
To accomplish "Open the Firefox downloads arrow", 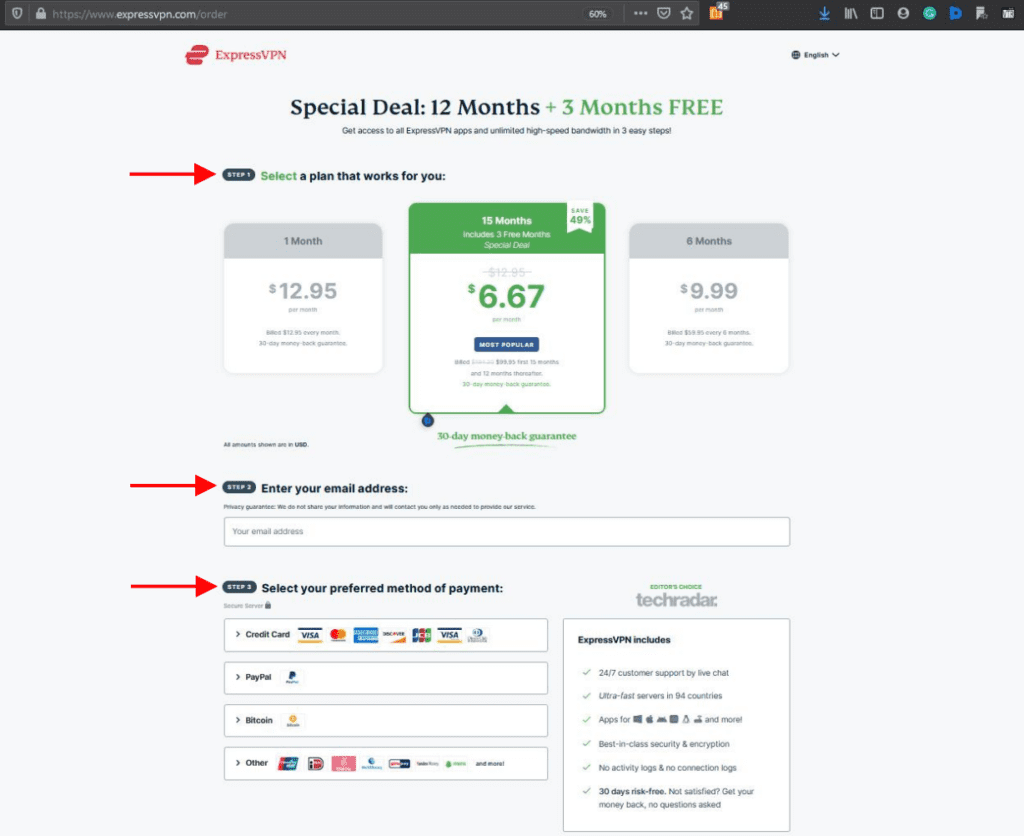I will pos(824,13).
